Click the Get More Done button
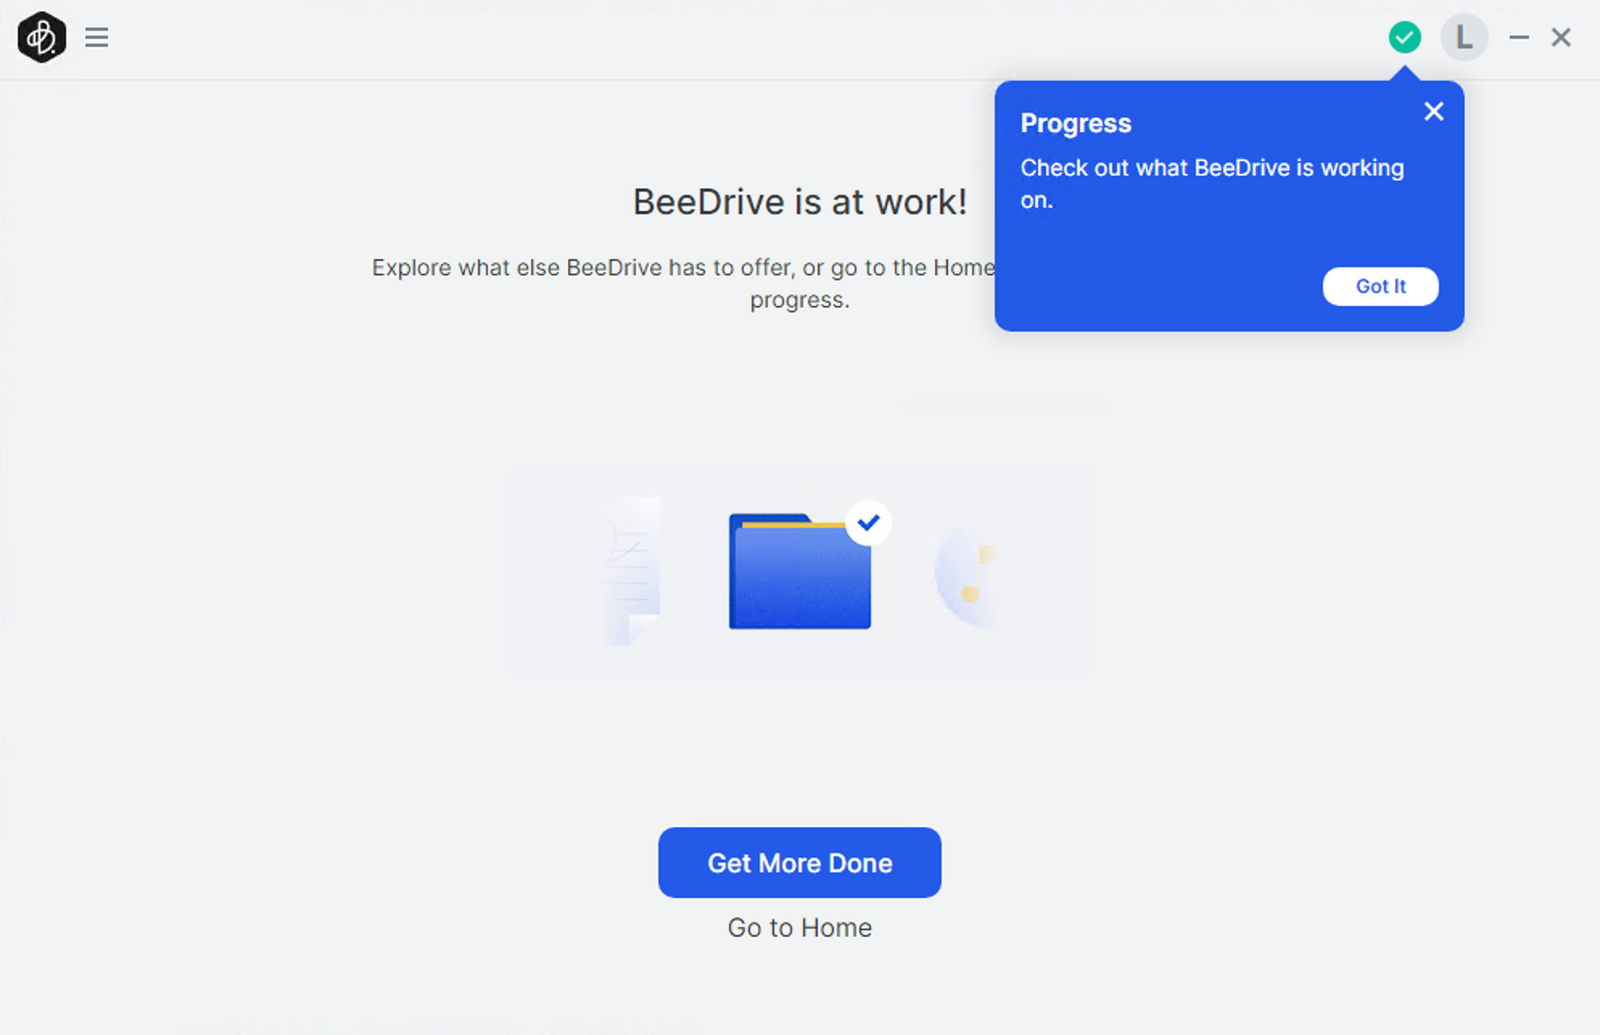 (x=799, y=862)
